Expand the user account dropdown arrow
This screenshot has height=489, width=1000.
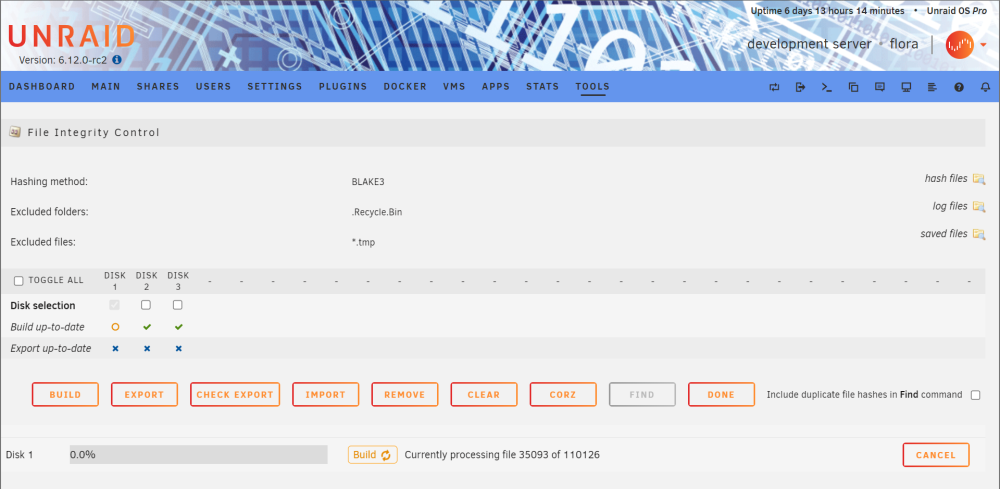point(983,45)
